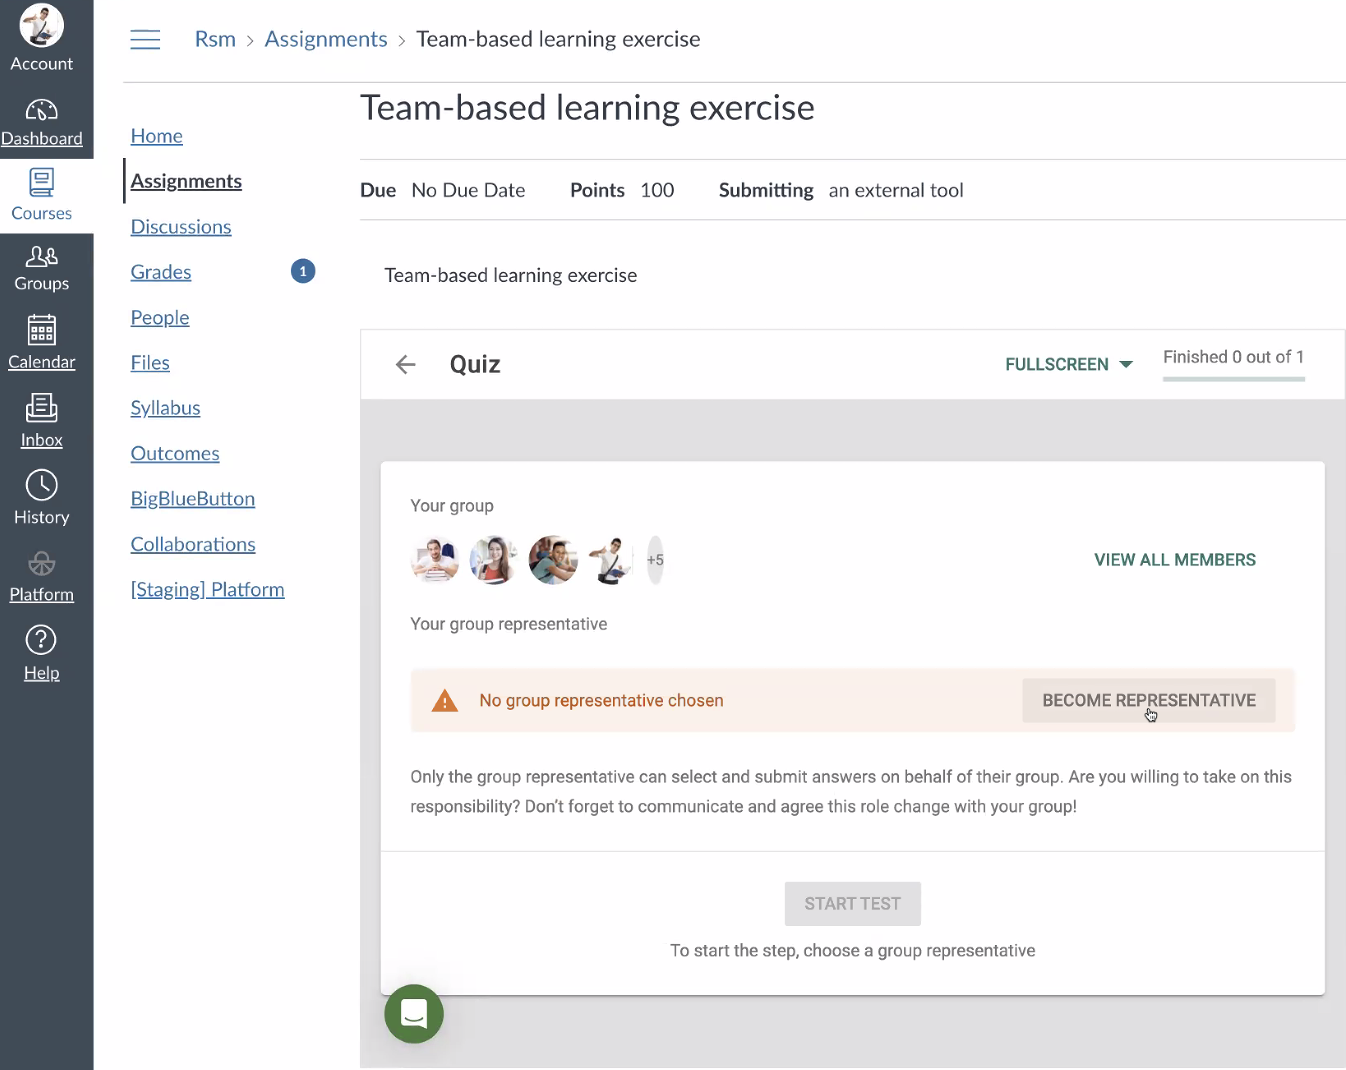Click the first group member avatar
Viewport: 1346px width, 1070px height.
point(435,560)
